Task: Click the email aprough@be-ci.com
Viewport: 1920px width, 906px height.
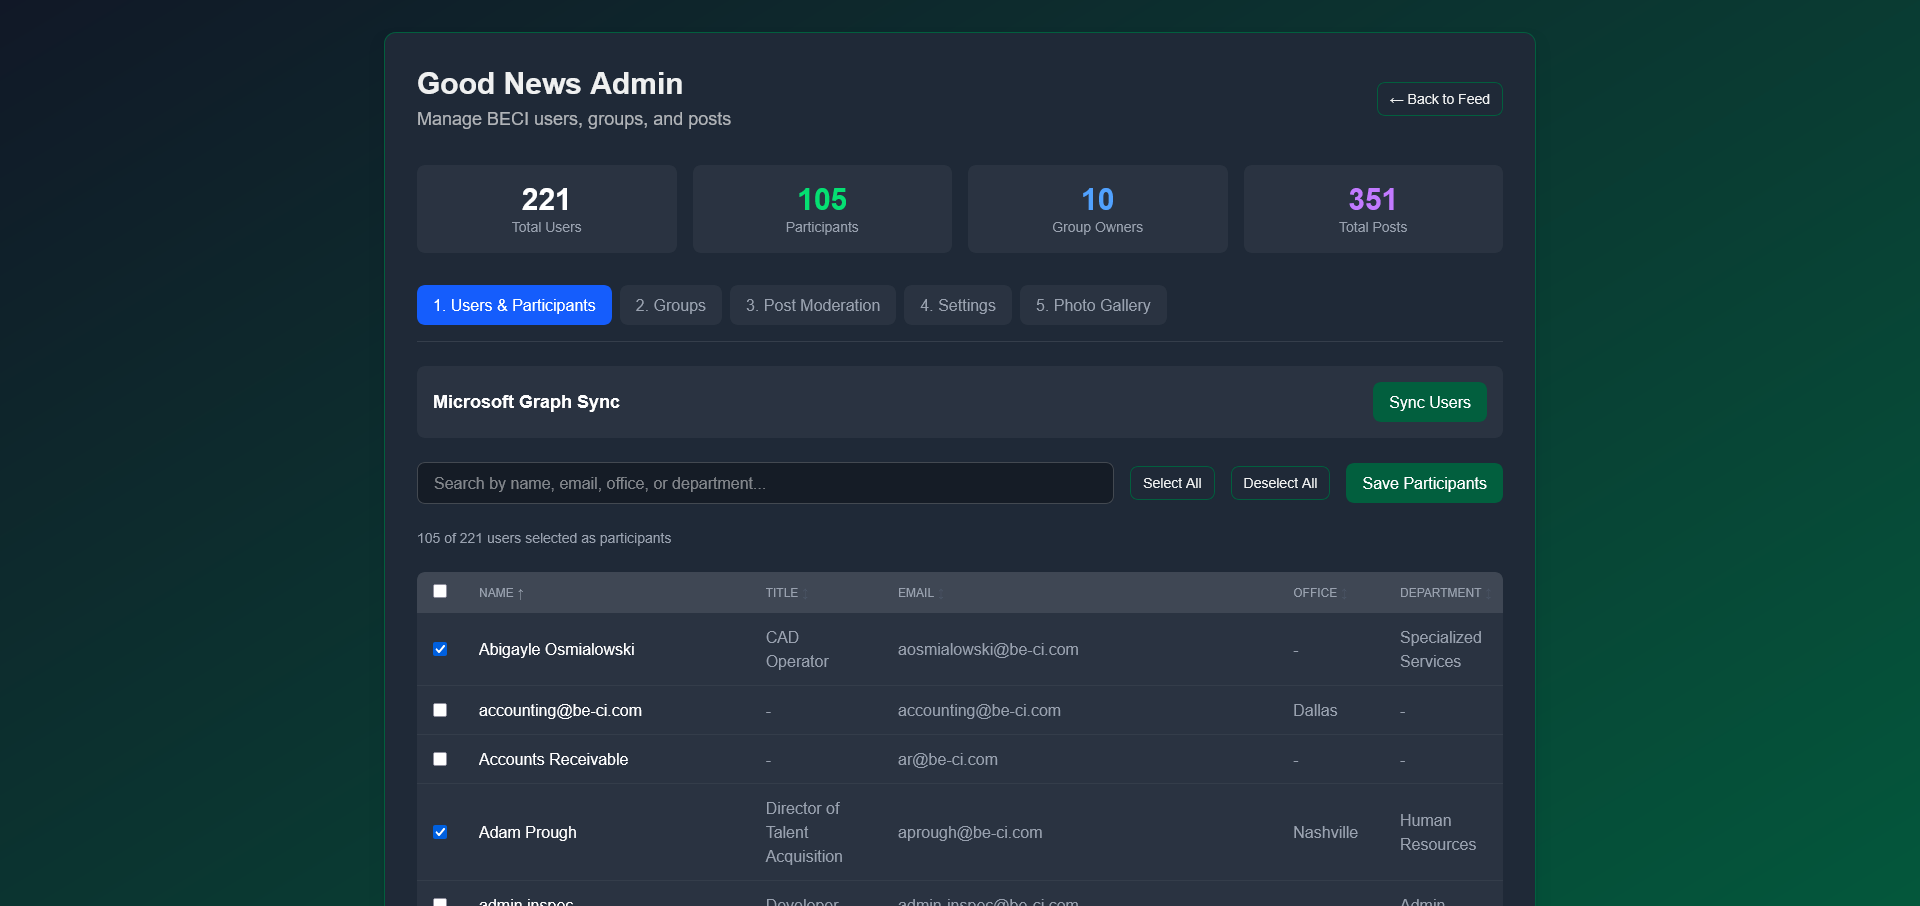Action: pos(970,832)
